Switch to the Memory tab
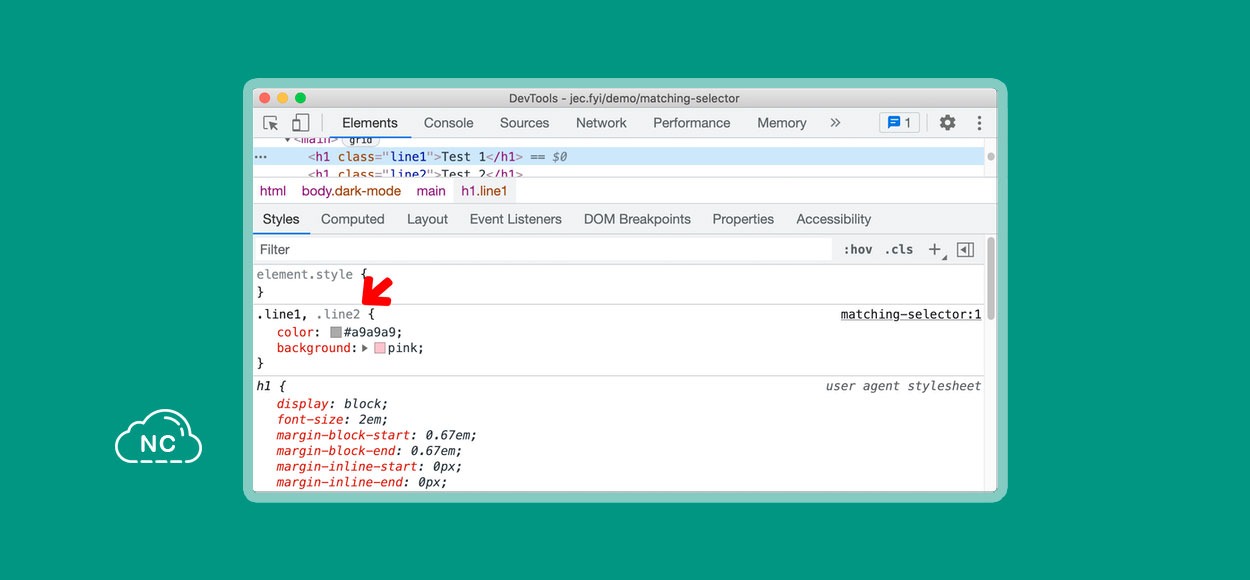This screenshot has width=1250, height=580. (x=782, y=123)
